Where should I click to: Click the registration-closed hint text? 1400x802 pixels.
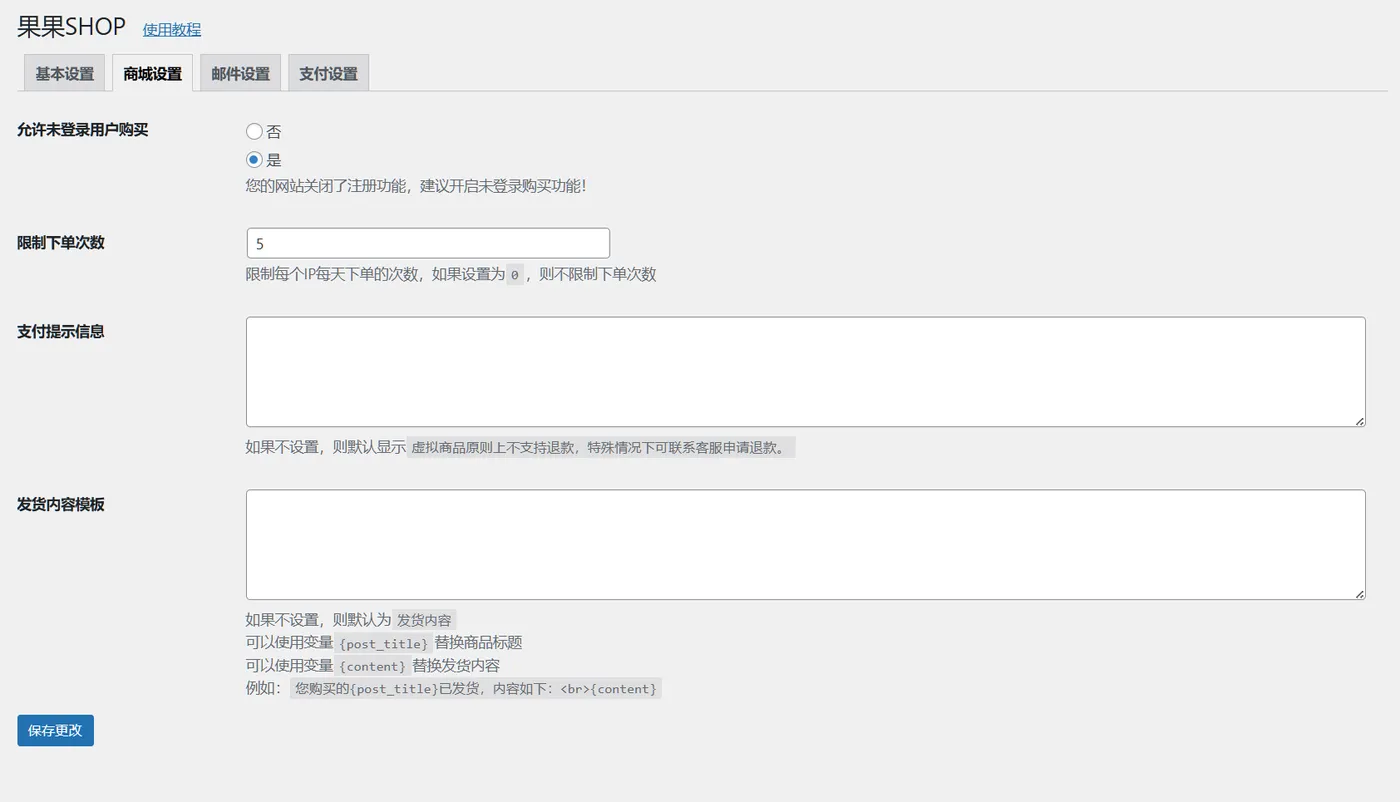click(x=416, y=186)
